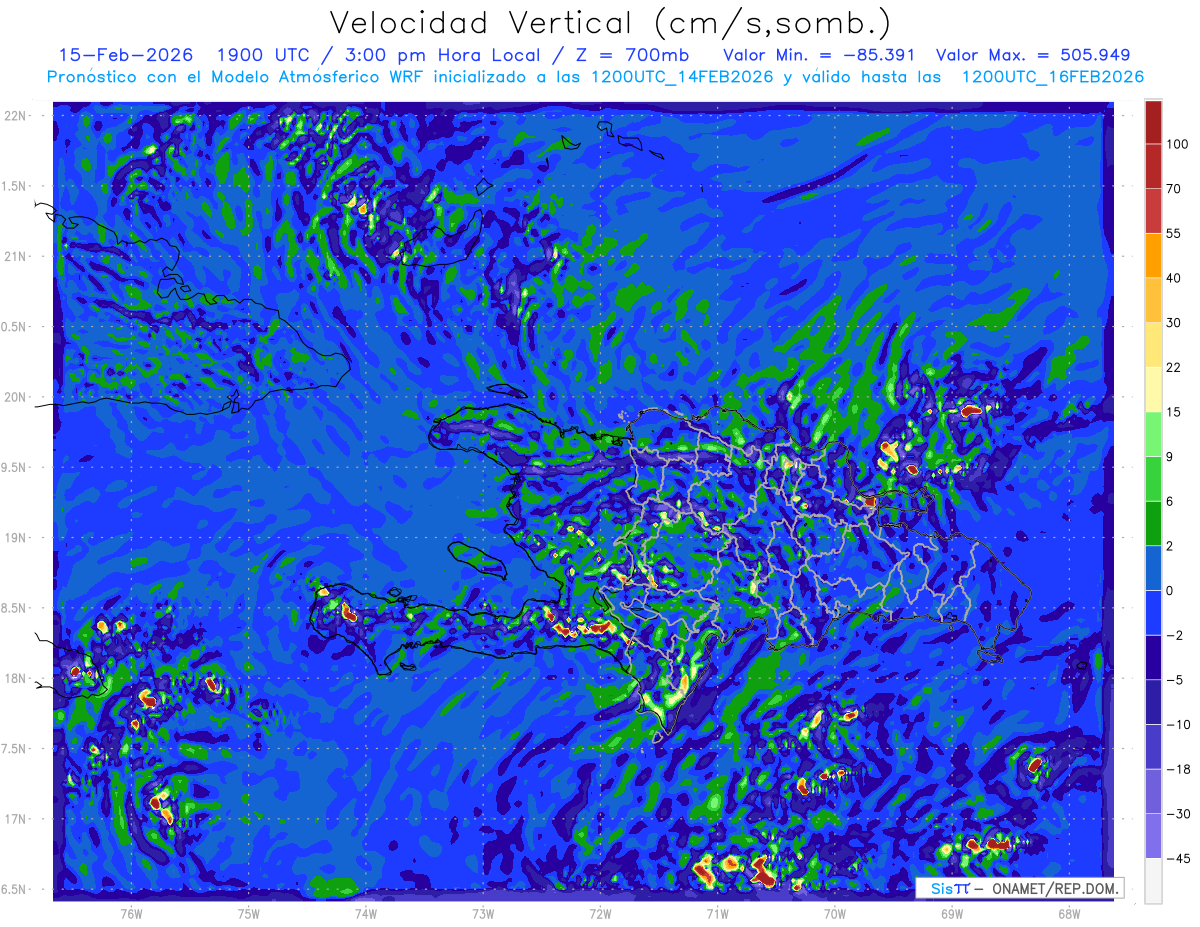Click longitude label '71W'
The width and height of the screenshot is (1200, 927).
(x=717, y=913)
